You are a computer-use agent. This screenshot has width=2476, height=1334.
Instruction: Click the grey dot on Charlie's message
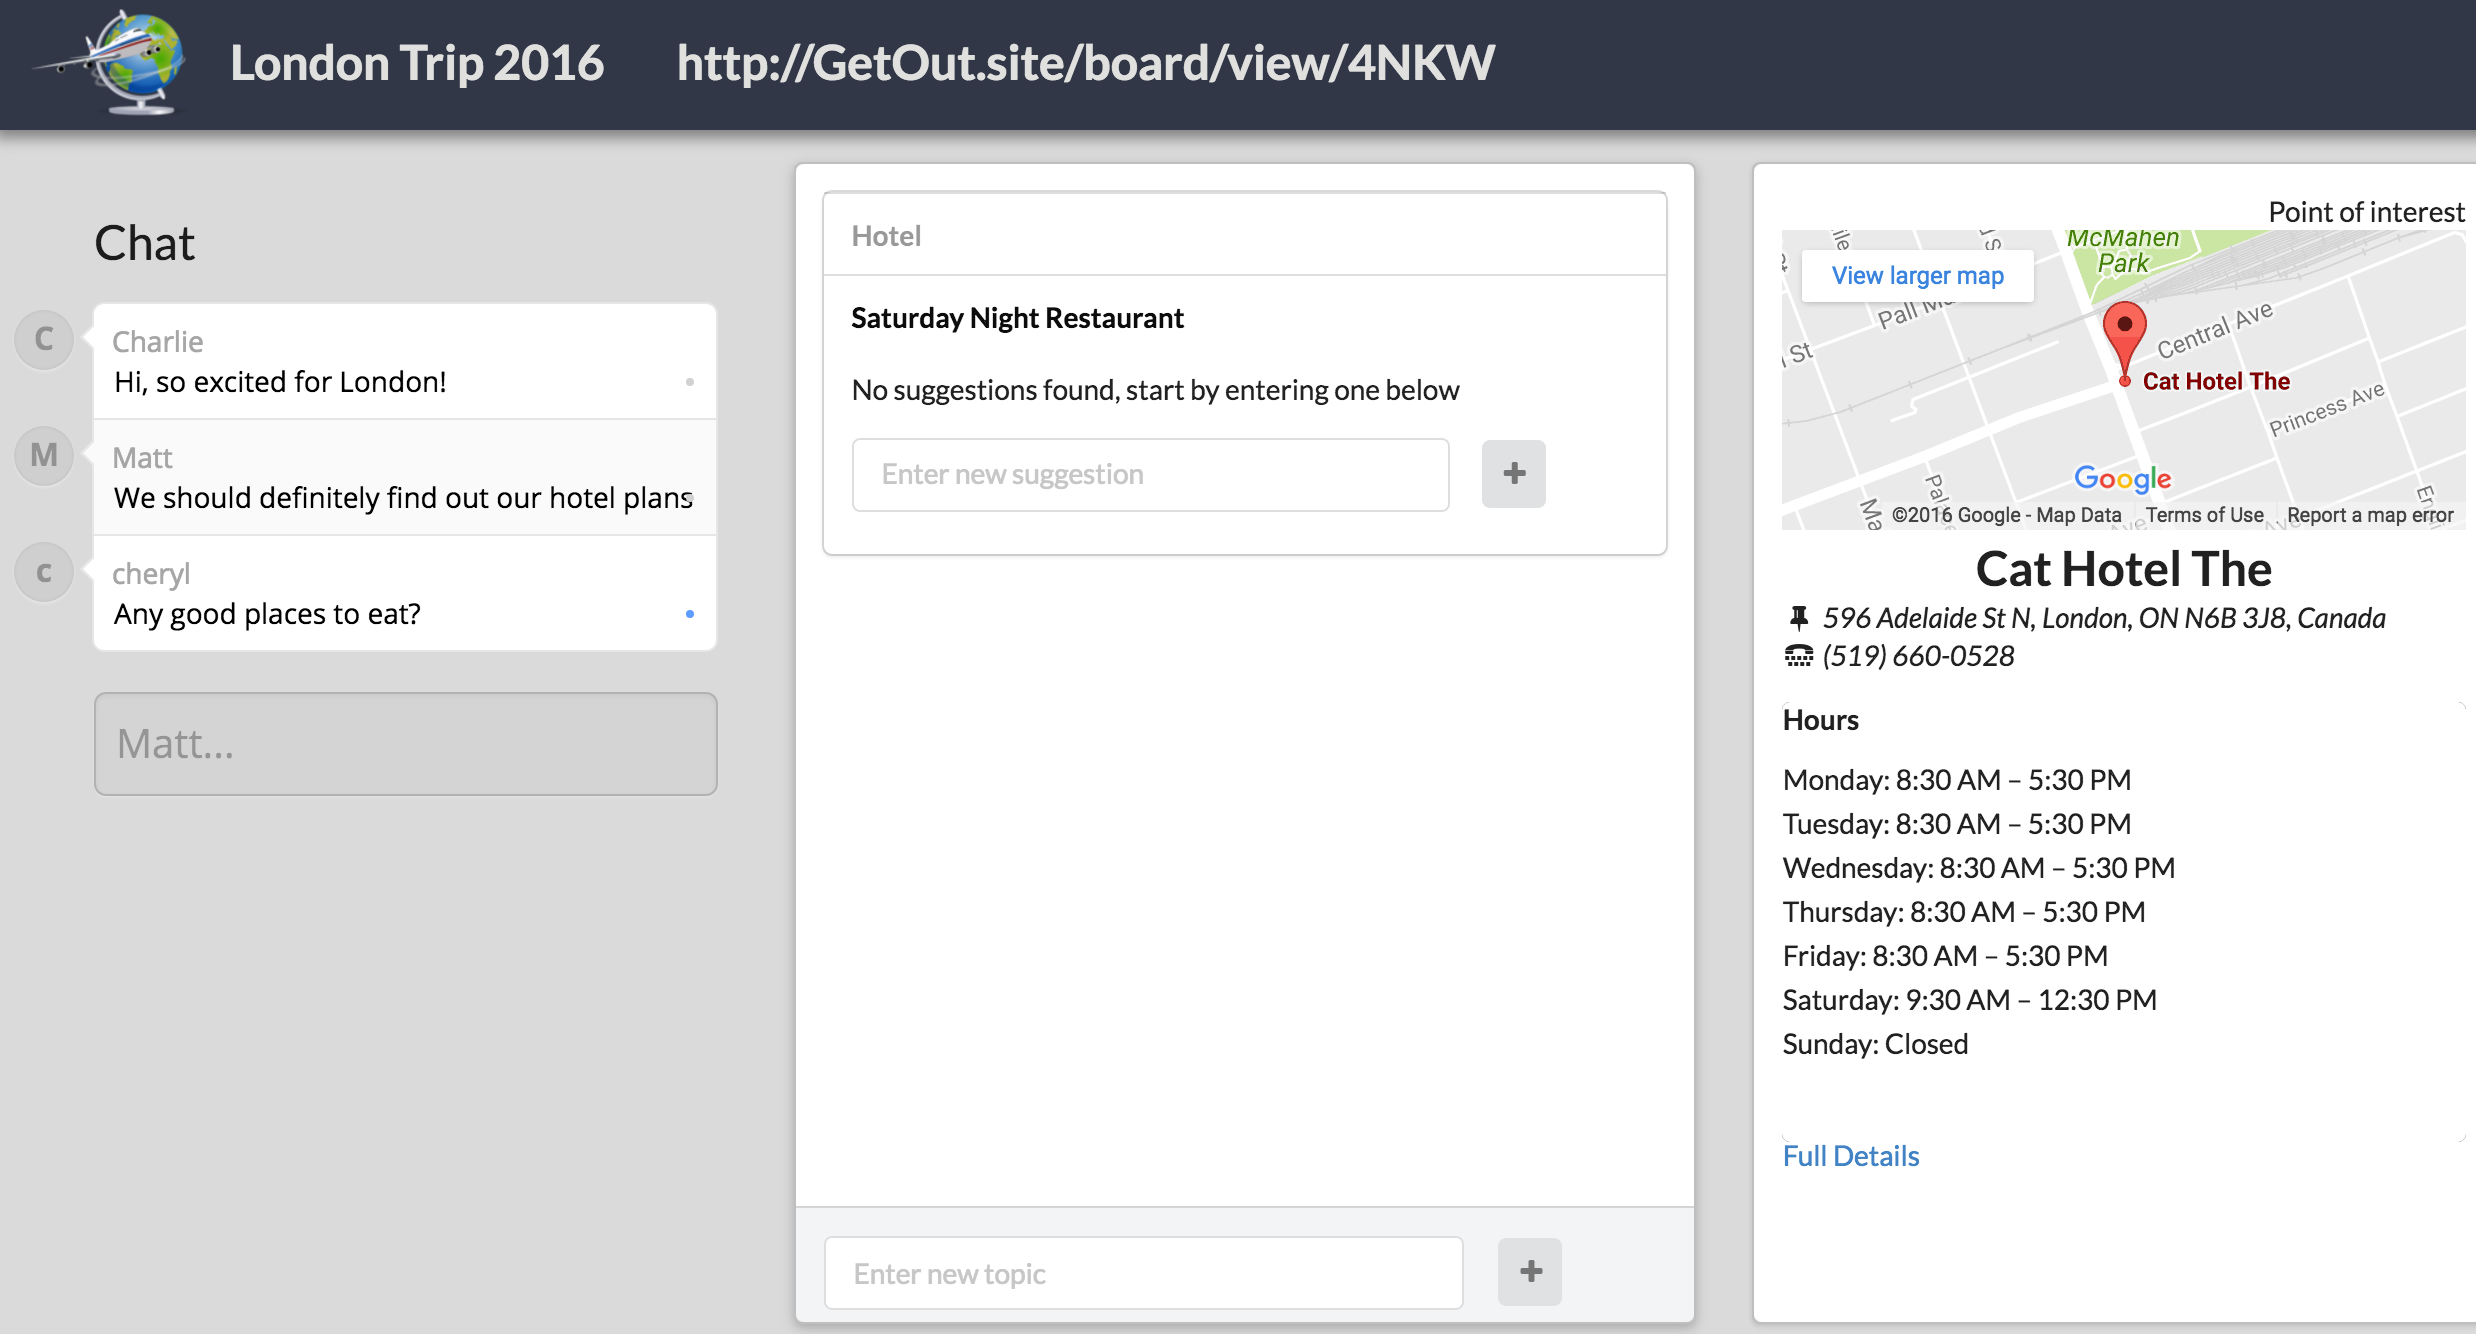click(x=689, y=382)
